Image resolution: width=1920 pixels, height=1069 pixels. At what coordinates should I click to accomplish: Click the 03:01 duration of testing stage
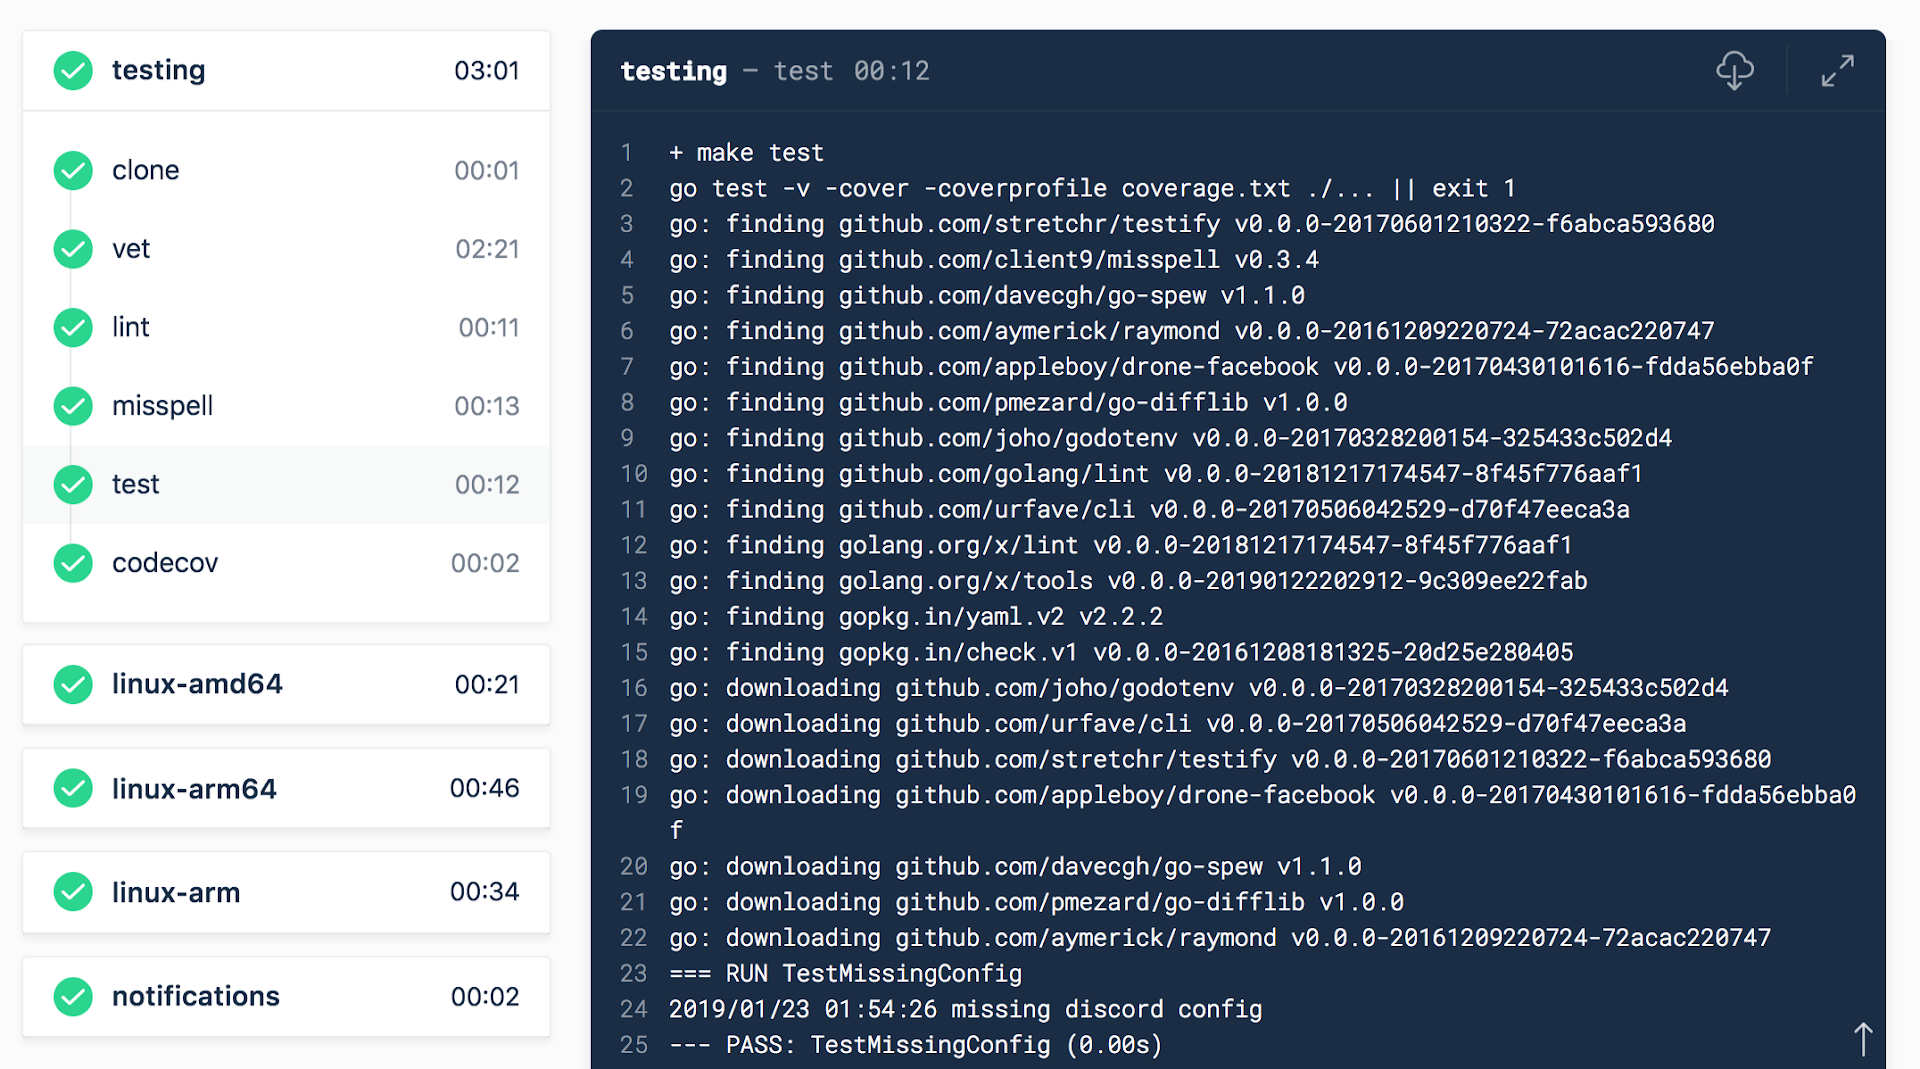[x=487, y=71]
